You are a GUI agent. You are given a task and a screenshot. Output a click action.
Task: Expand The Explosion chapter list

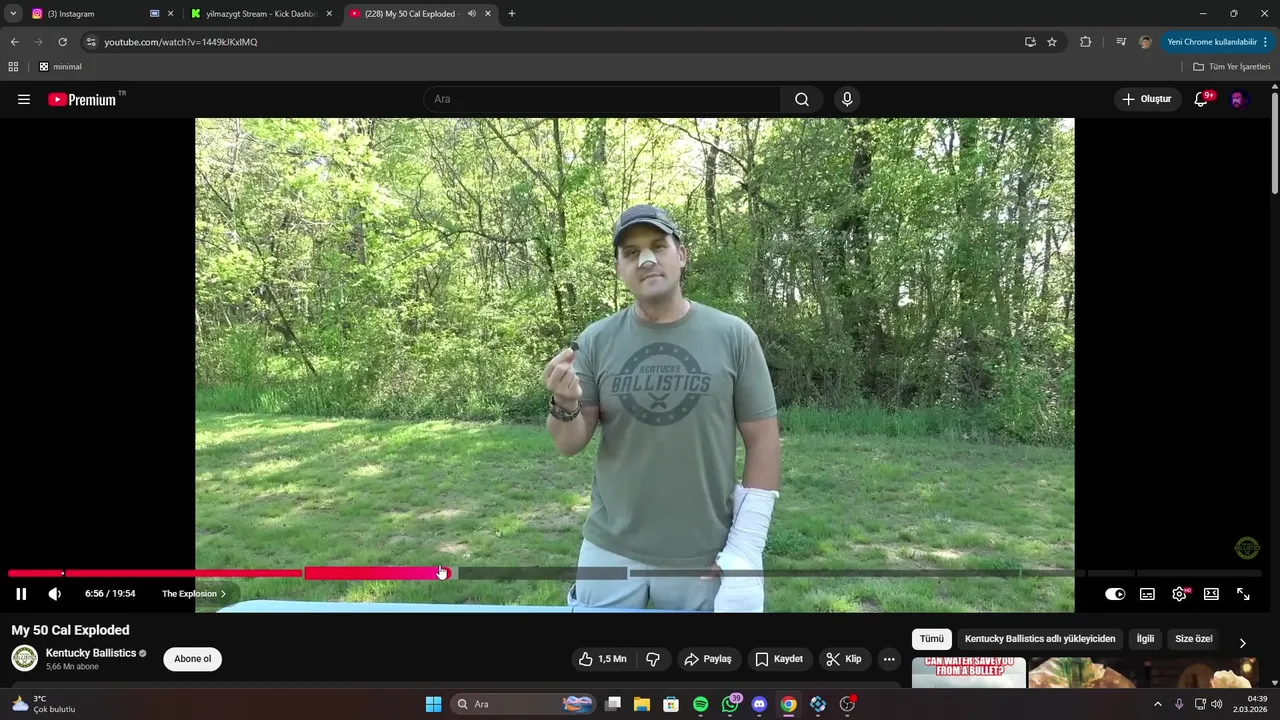click(194, 594)
